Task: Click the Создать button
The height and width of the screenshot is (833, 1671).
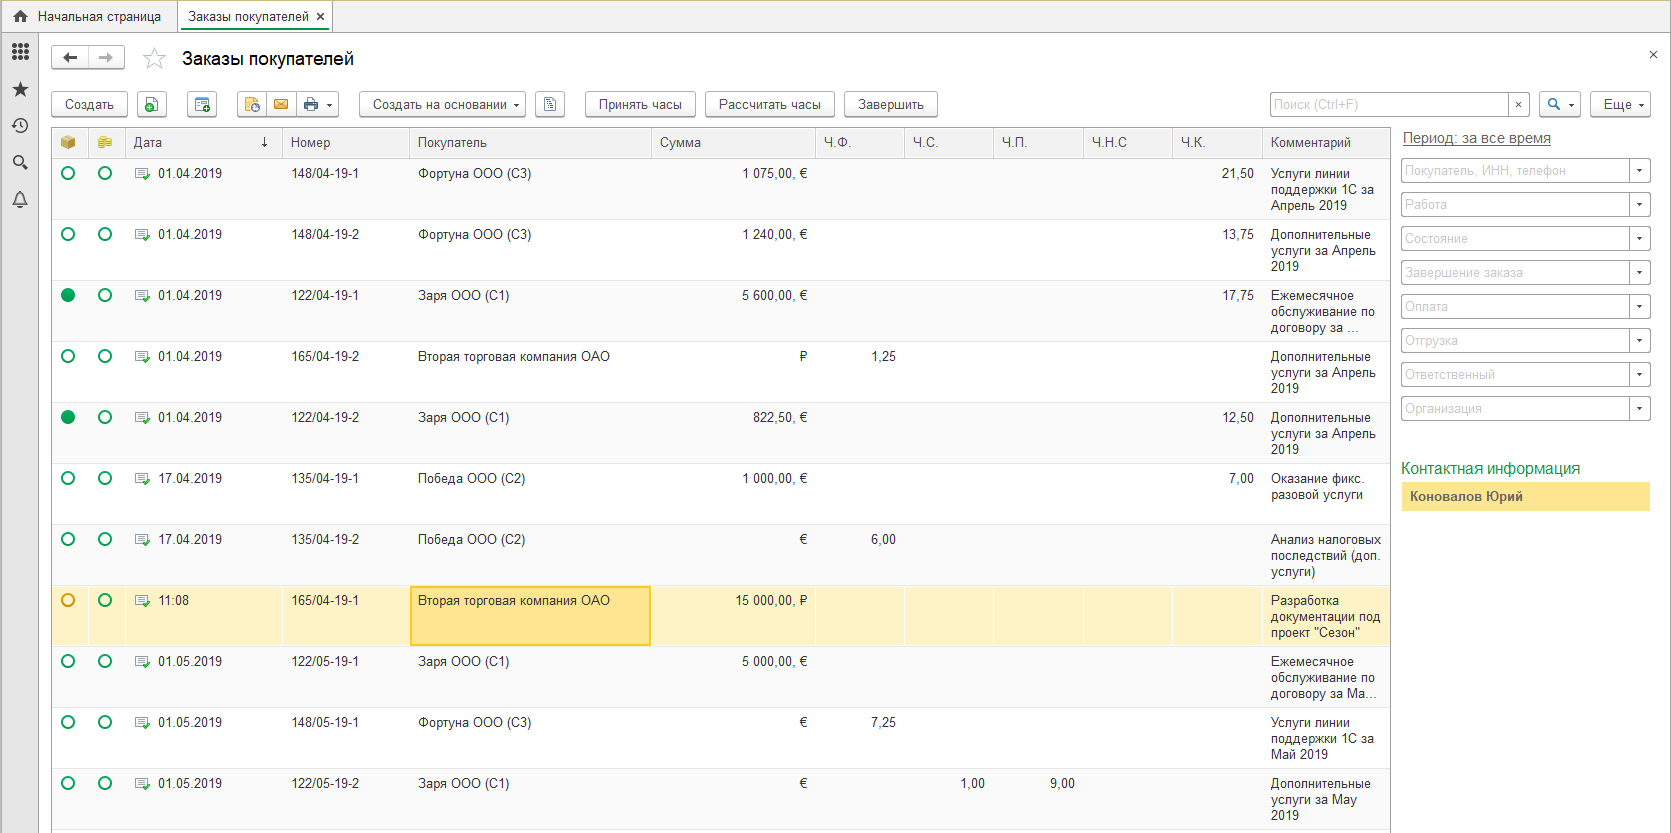Action: point(89,104)
